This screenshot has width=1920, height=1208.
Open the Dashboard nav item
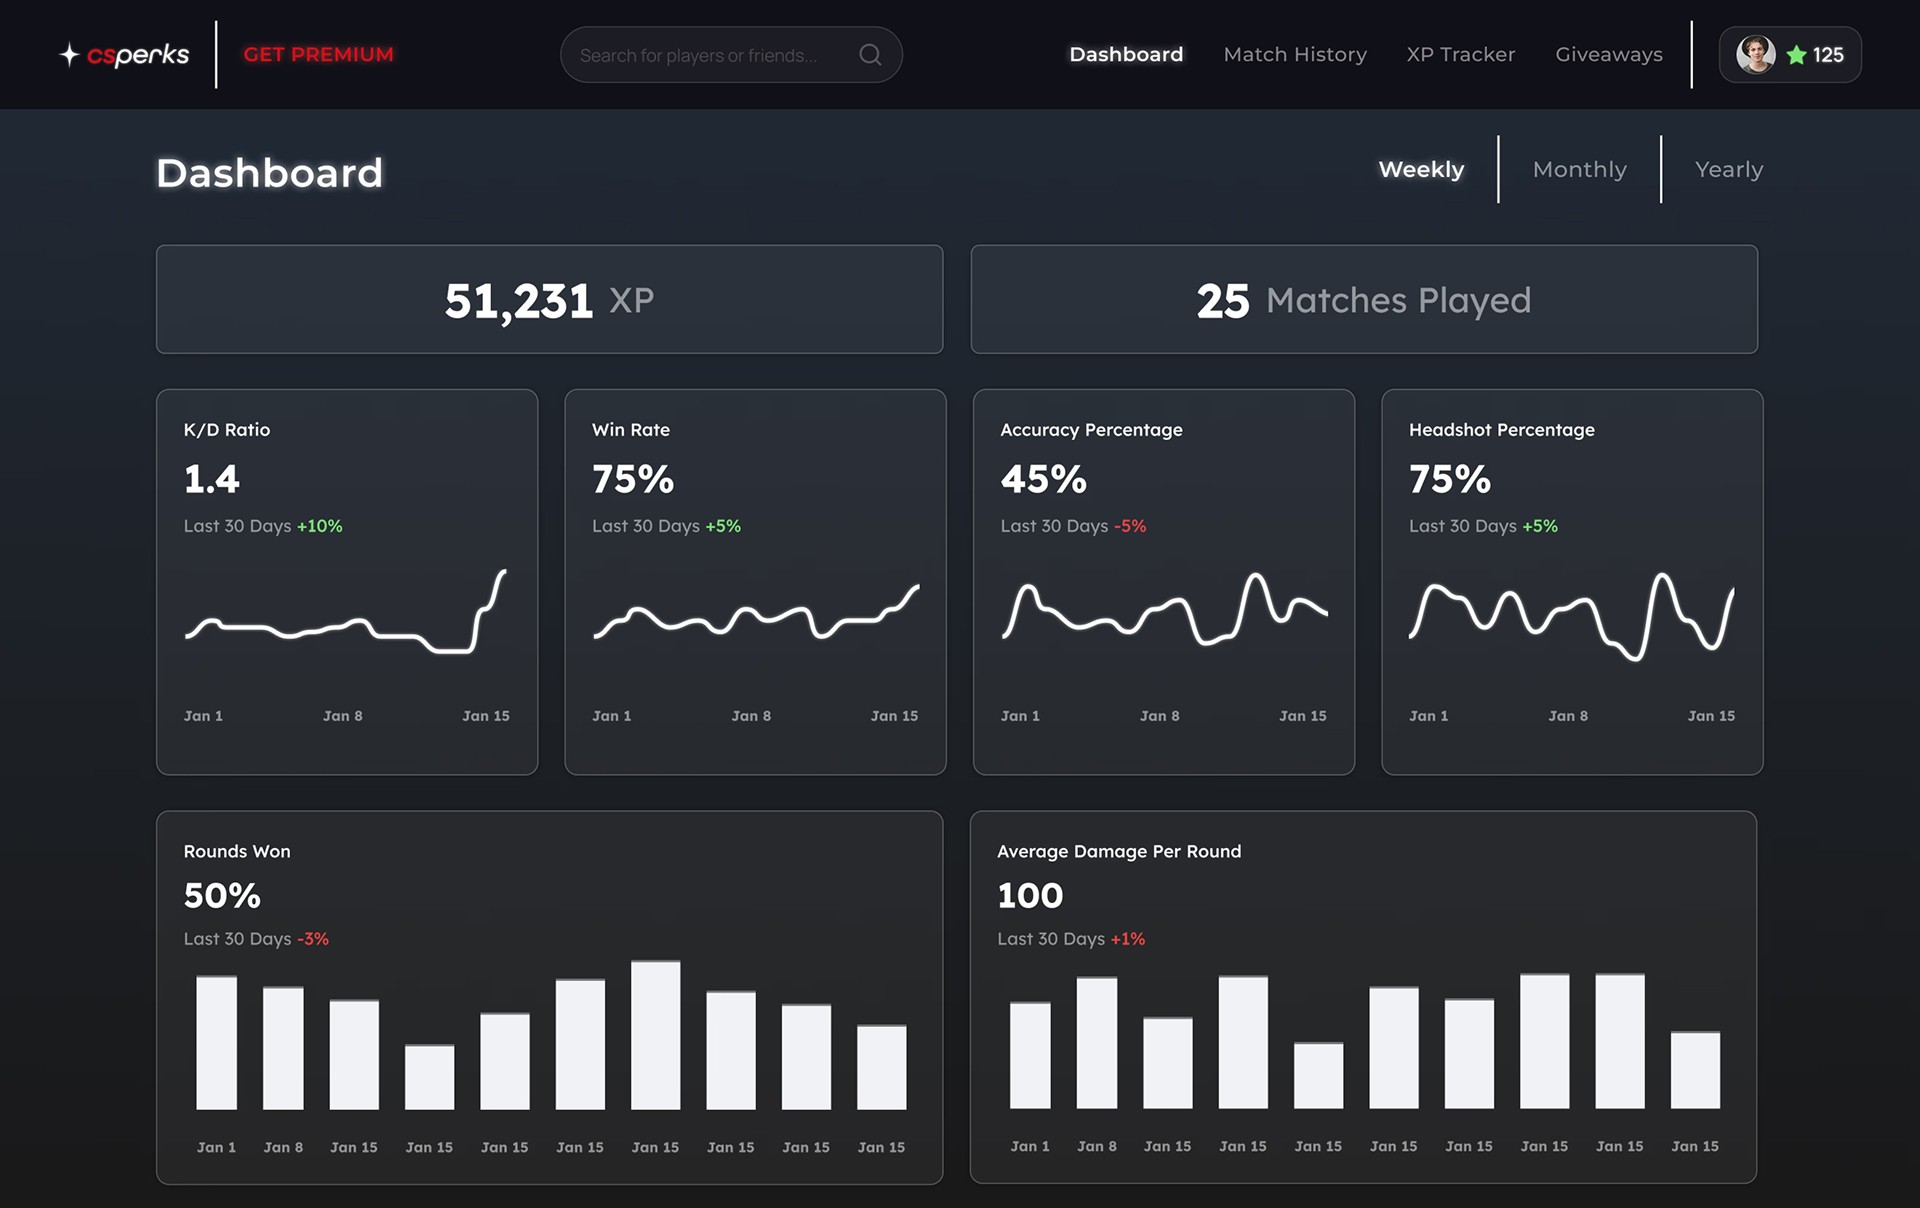(x=1126, y=55)
